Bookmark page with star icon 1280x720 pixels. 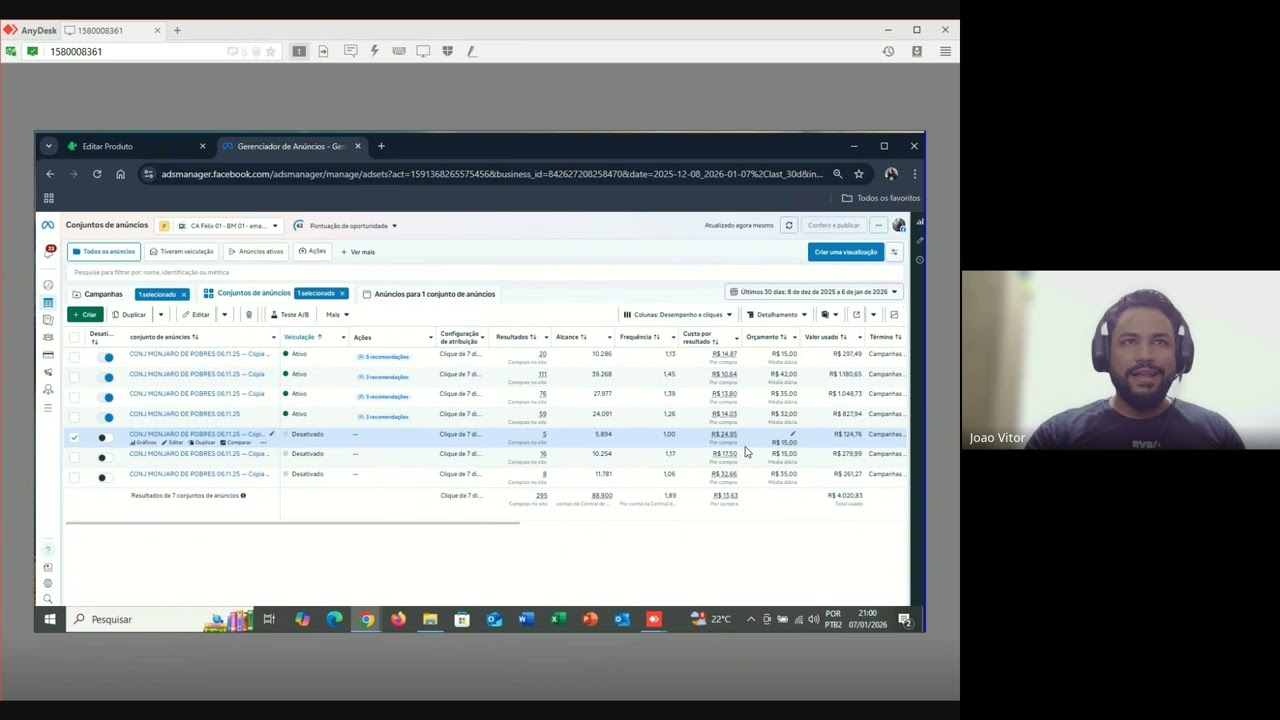858,174
